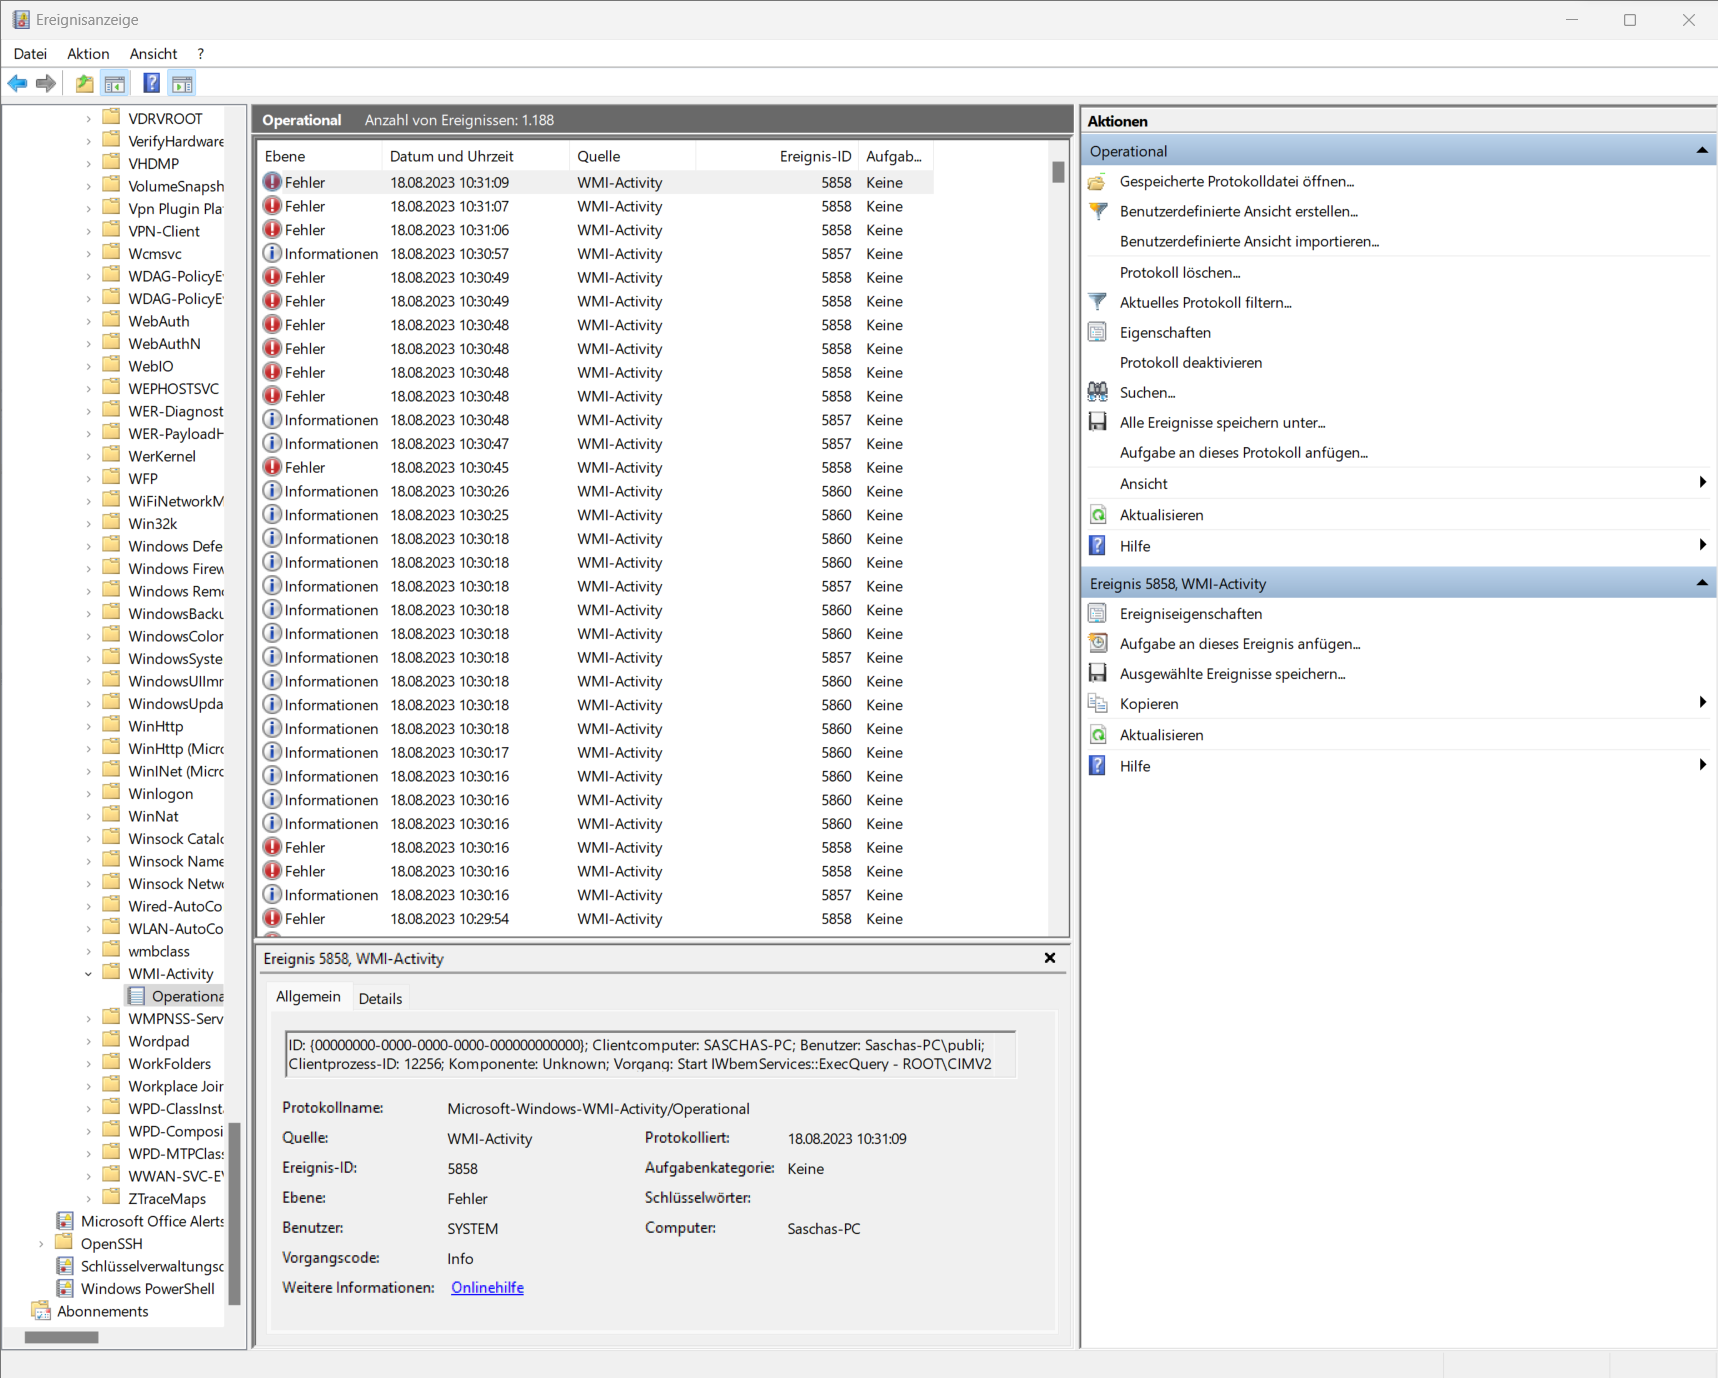Click the icon for Aufgabe an dieses Ereignis anfügen

[1098, 644]
